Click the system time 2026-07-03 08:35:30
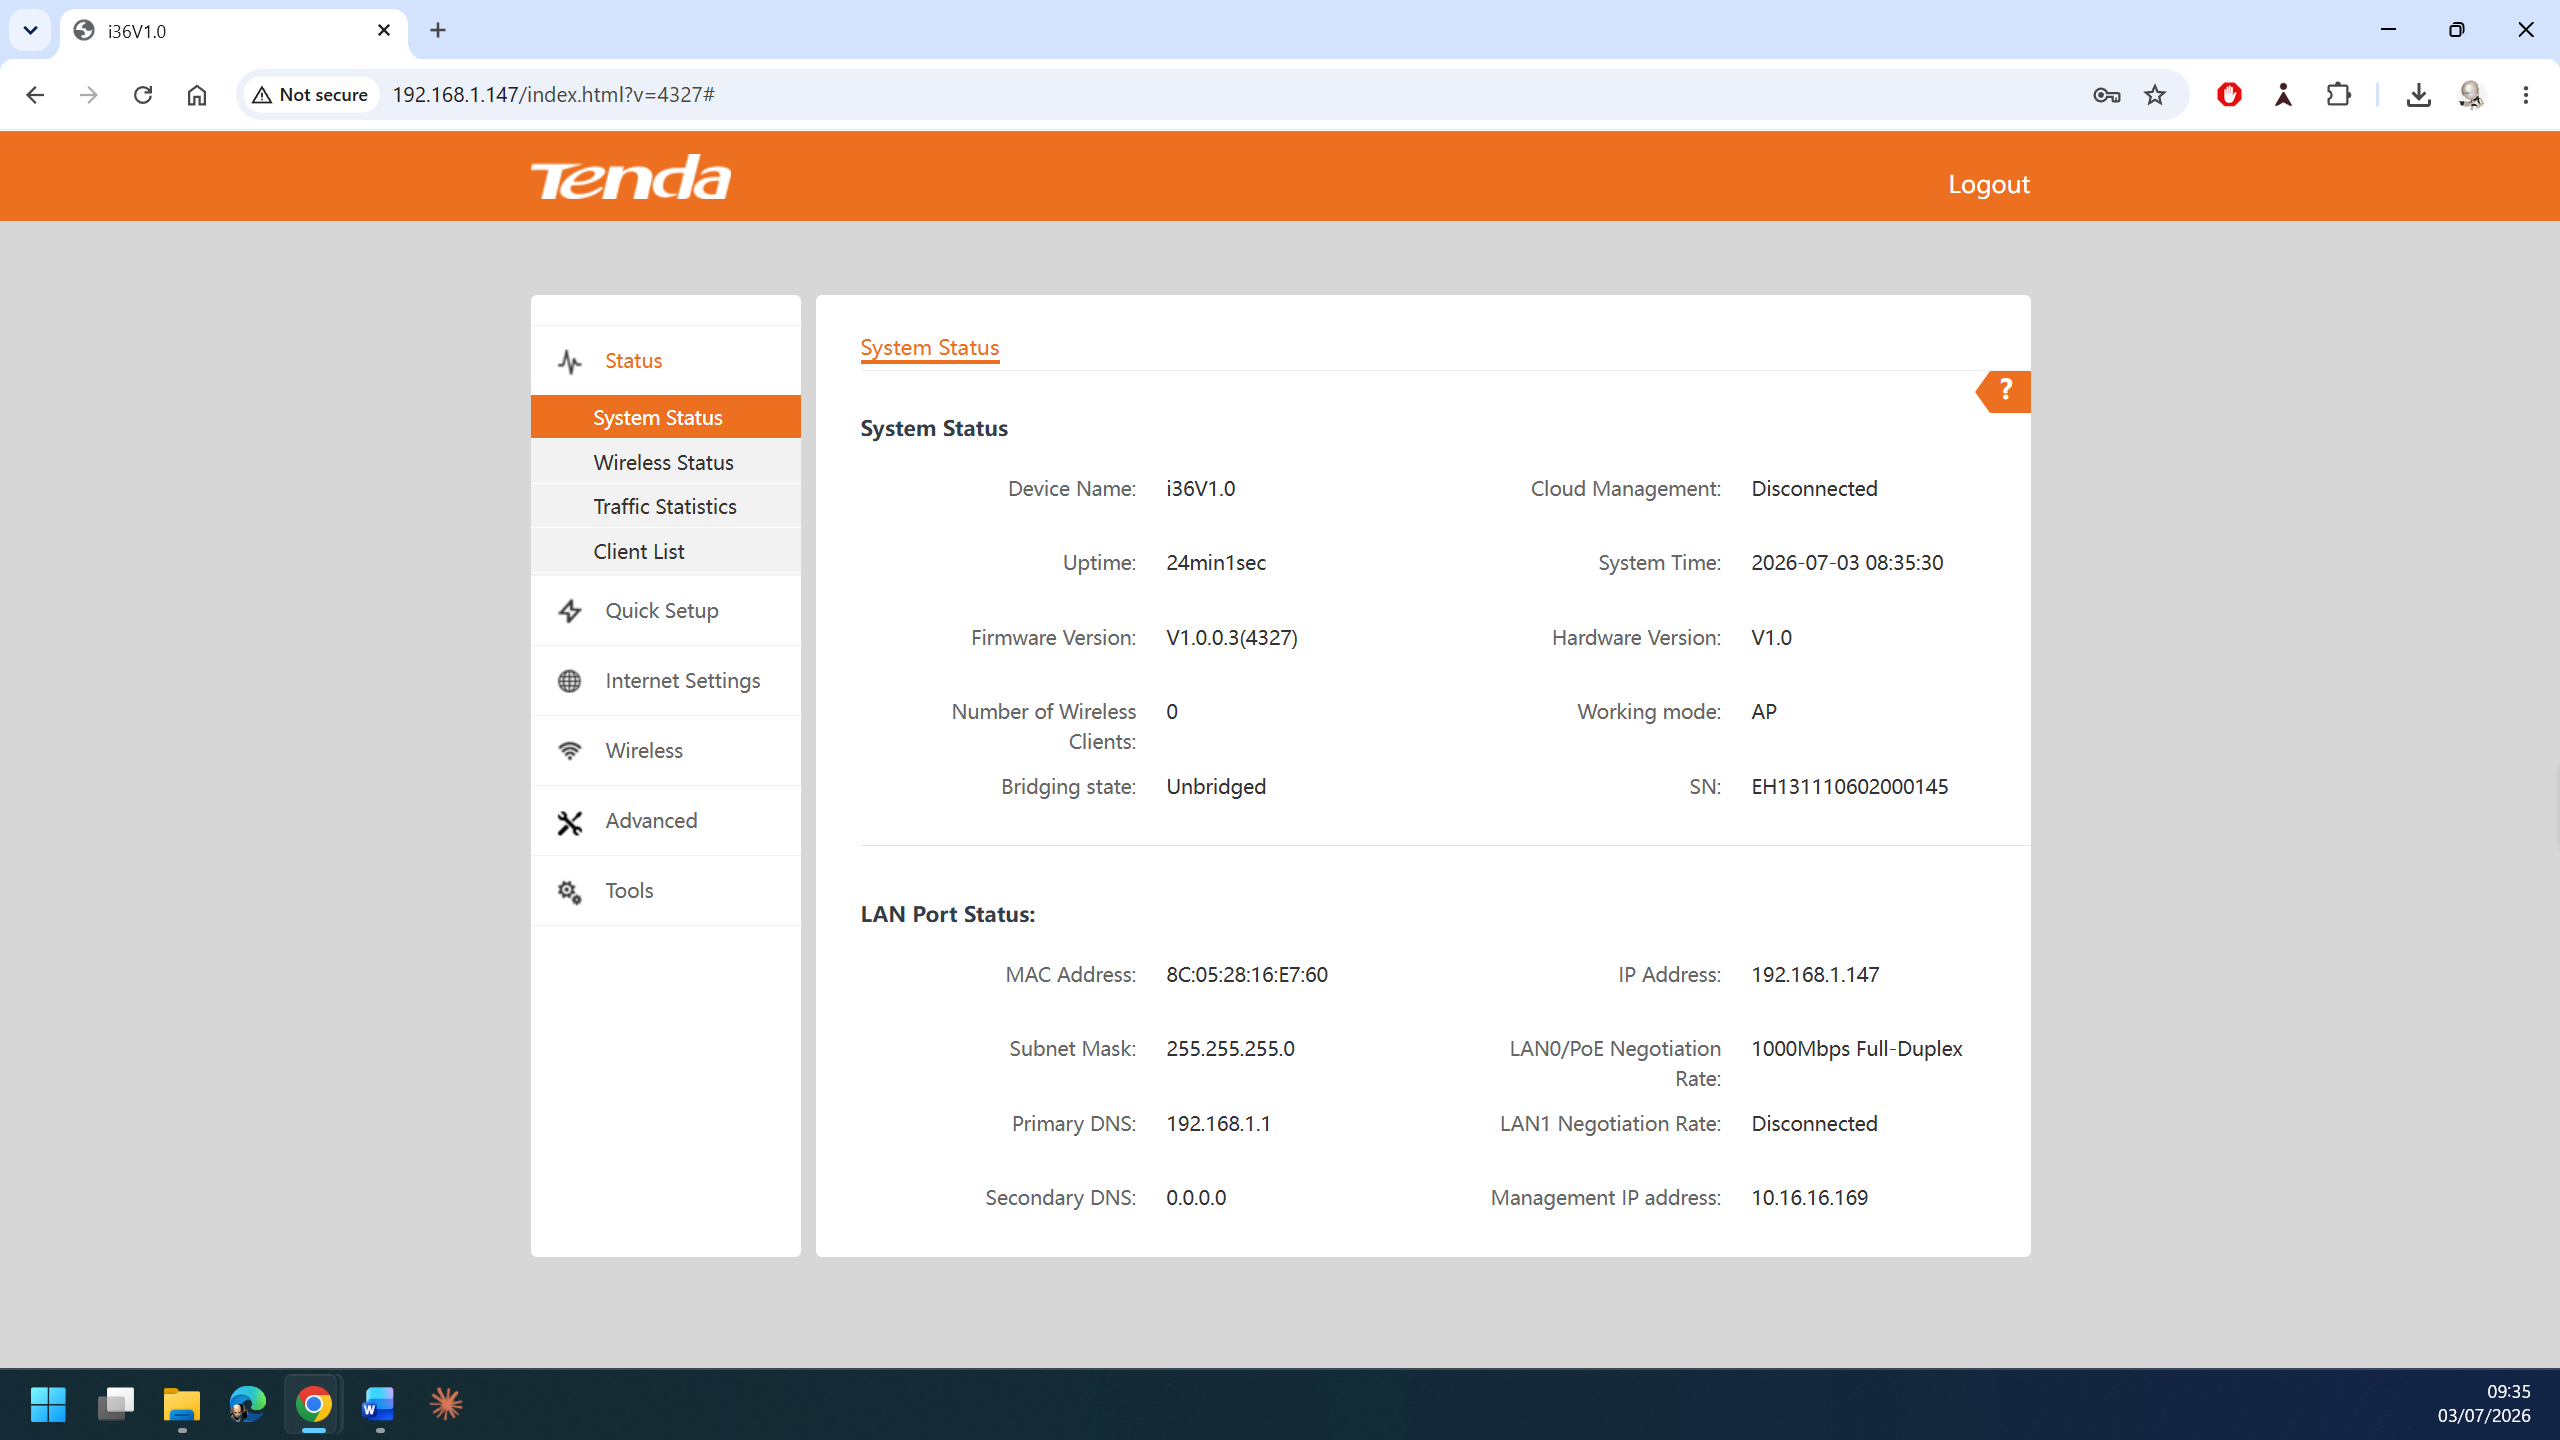The width and height of the screenshot is (2560, 1440). tap(1847, 563)
